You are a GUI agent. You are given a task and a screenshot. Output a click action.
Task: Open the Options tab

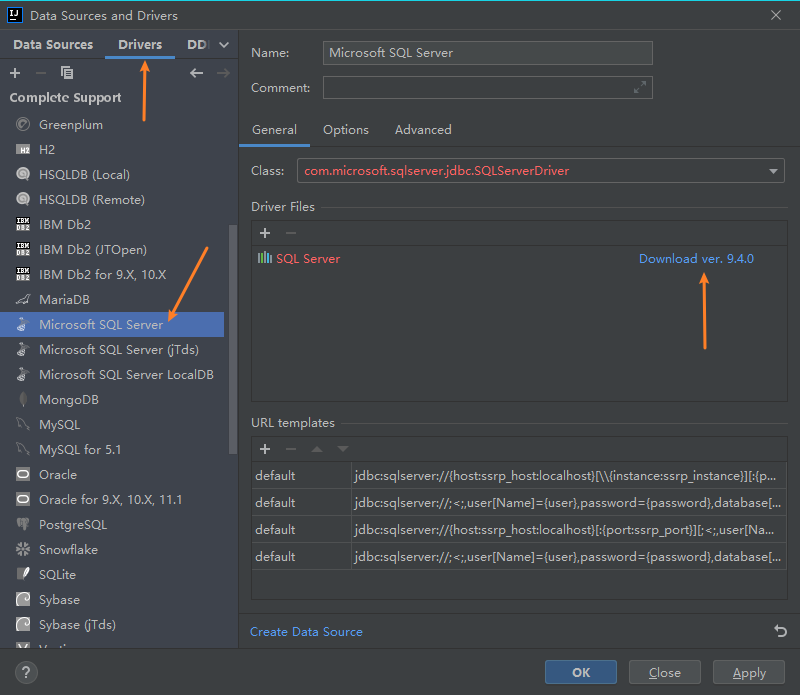(x=346, y=130)
